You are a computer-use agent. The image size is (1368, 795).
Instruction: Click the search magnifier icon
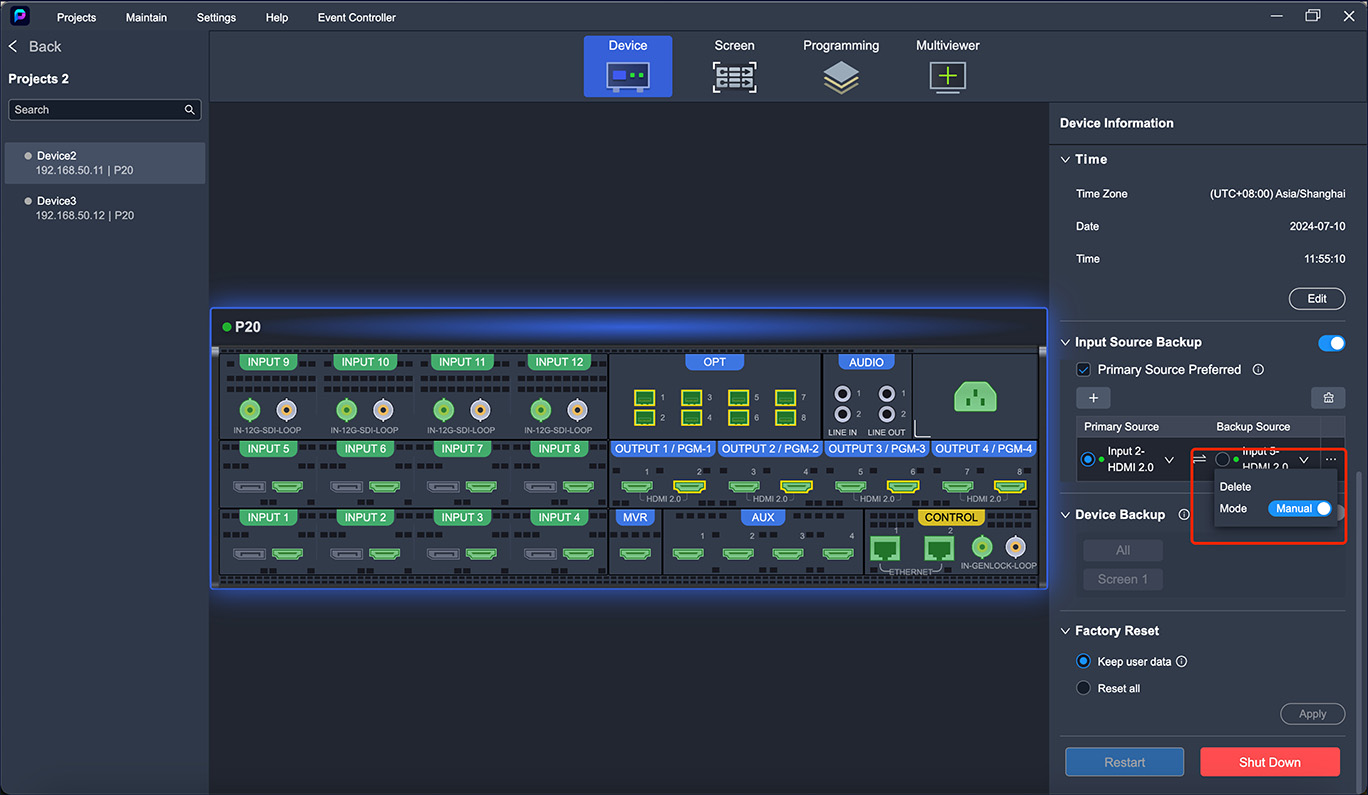[190, 110]
